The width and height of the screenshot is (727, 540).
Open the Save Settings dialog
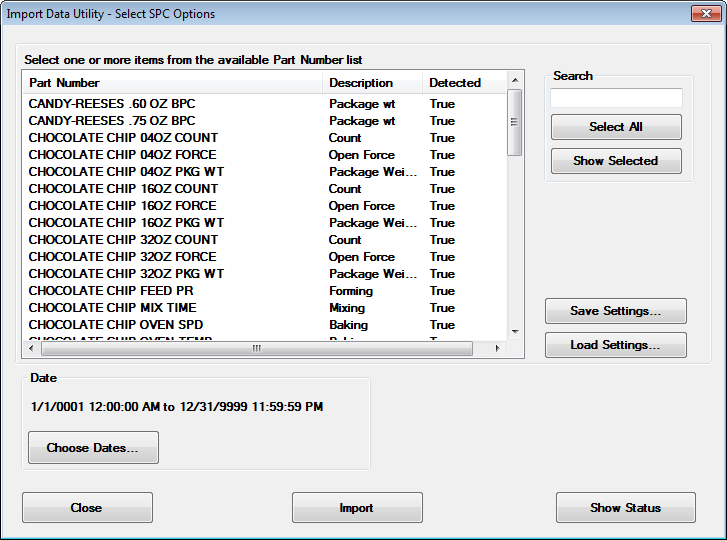(x=615, y=311)
